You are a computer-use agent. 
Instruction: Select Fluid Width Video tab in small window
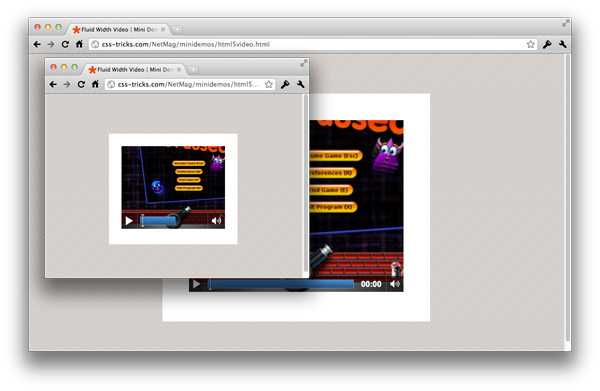(x=135, y=70)
